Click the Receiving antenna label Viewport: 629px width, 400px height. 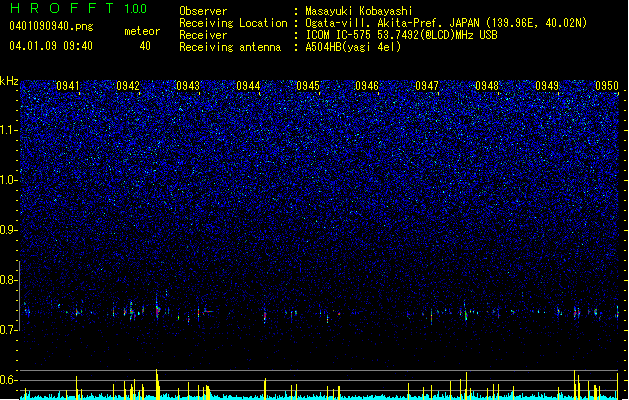[x=230, y=47]
